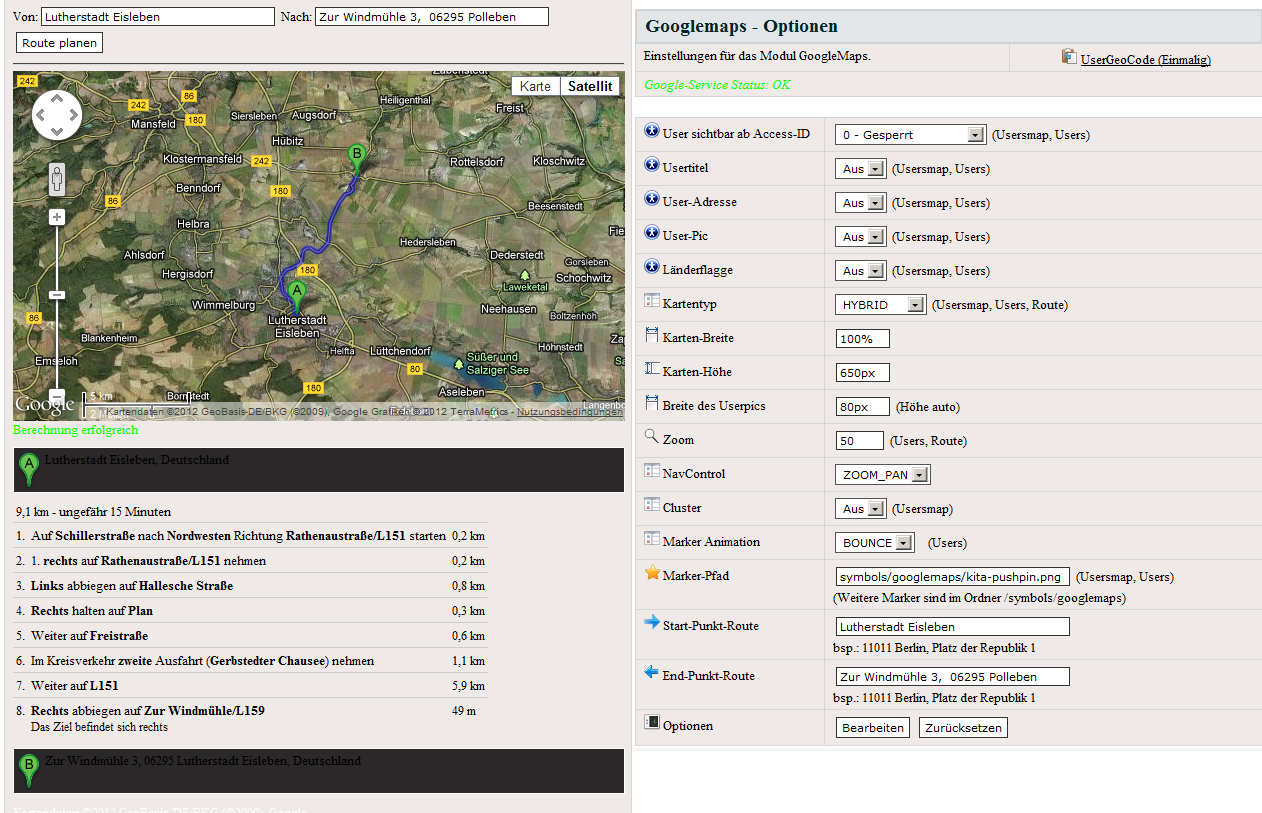Open the Access-ID dropdown set to 0 - Gesperrt
1262x813 pixels.
click(911, 135)
